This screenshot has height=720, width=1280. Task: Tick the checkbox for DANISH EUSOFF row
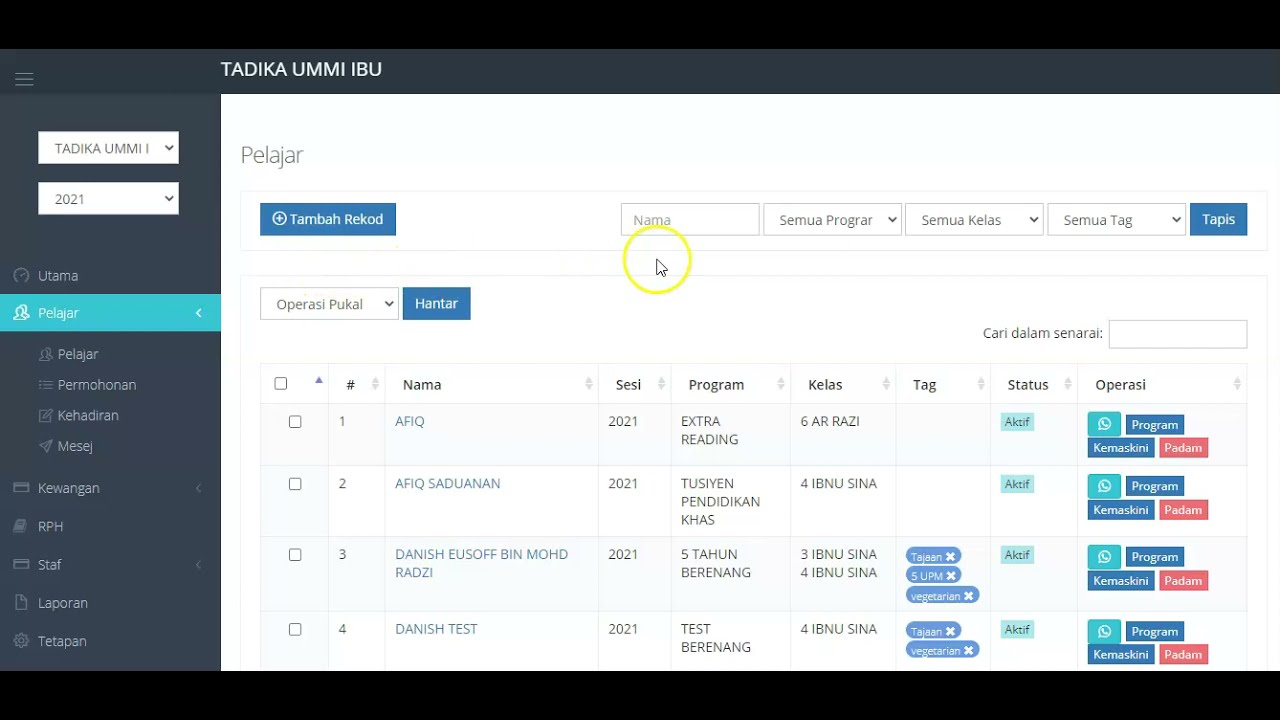(295, 555)
